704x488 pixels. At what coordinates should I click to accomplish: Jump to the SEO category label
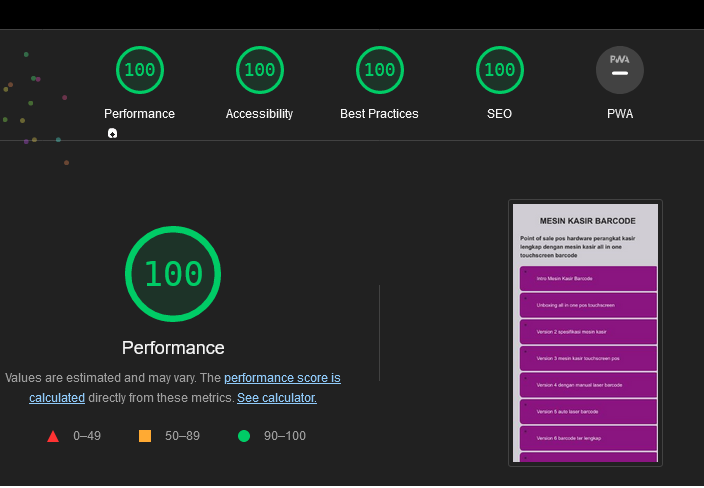(500, 114)
